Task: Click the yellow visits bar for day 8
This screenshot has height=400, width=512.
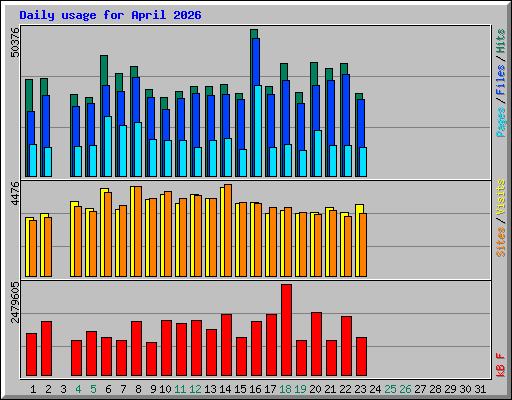Action: coord(132,231)
